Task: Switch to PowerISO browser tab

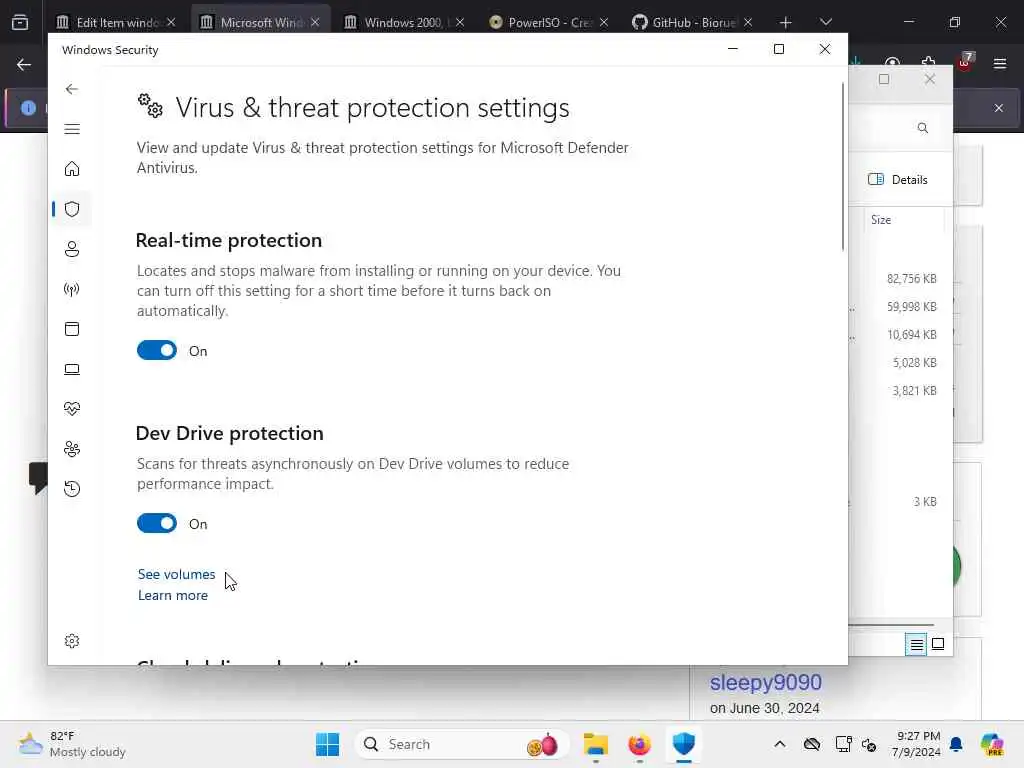Action: [x=549, y=22]
